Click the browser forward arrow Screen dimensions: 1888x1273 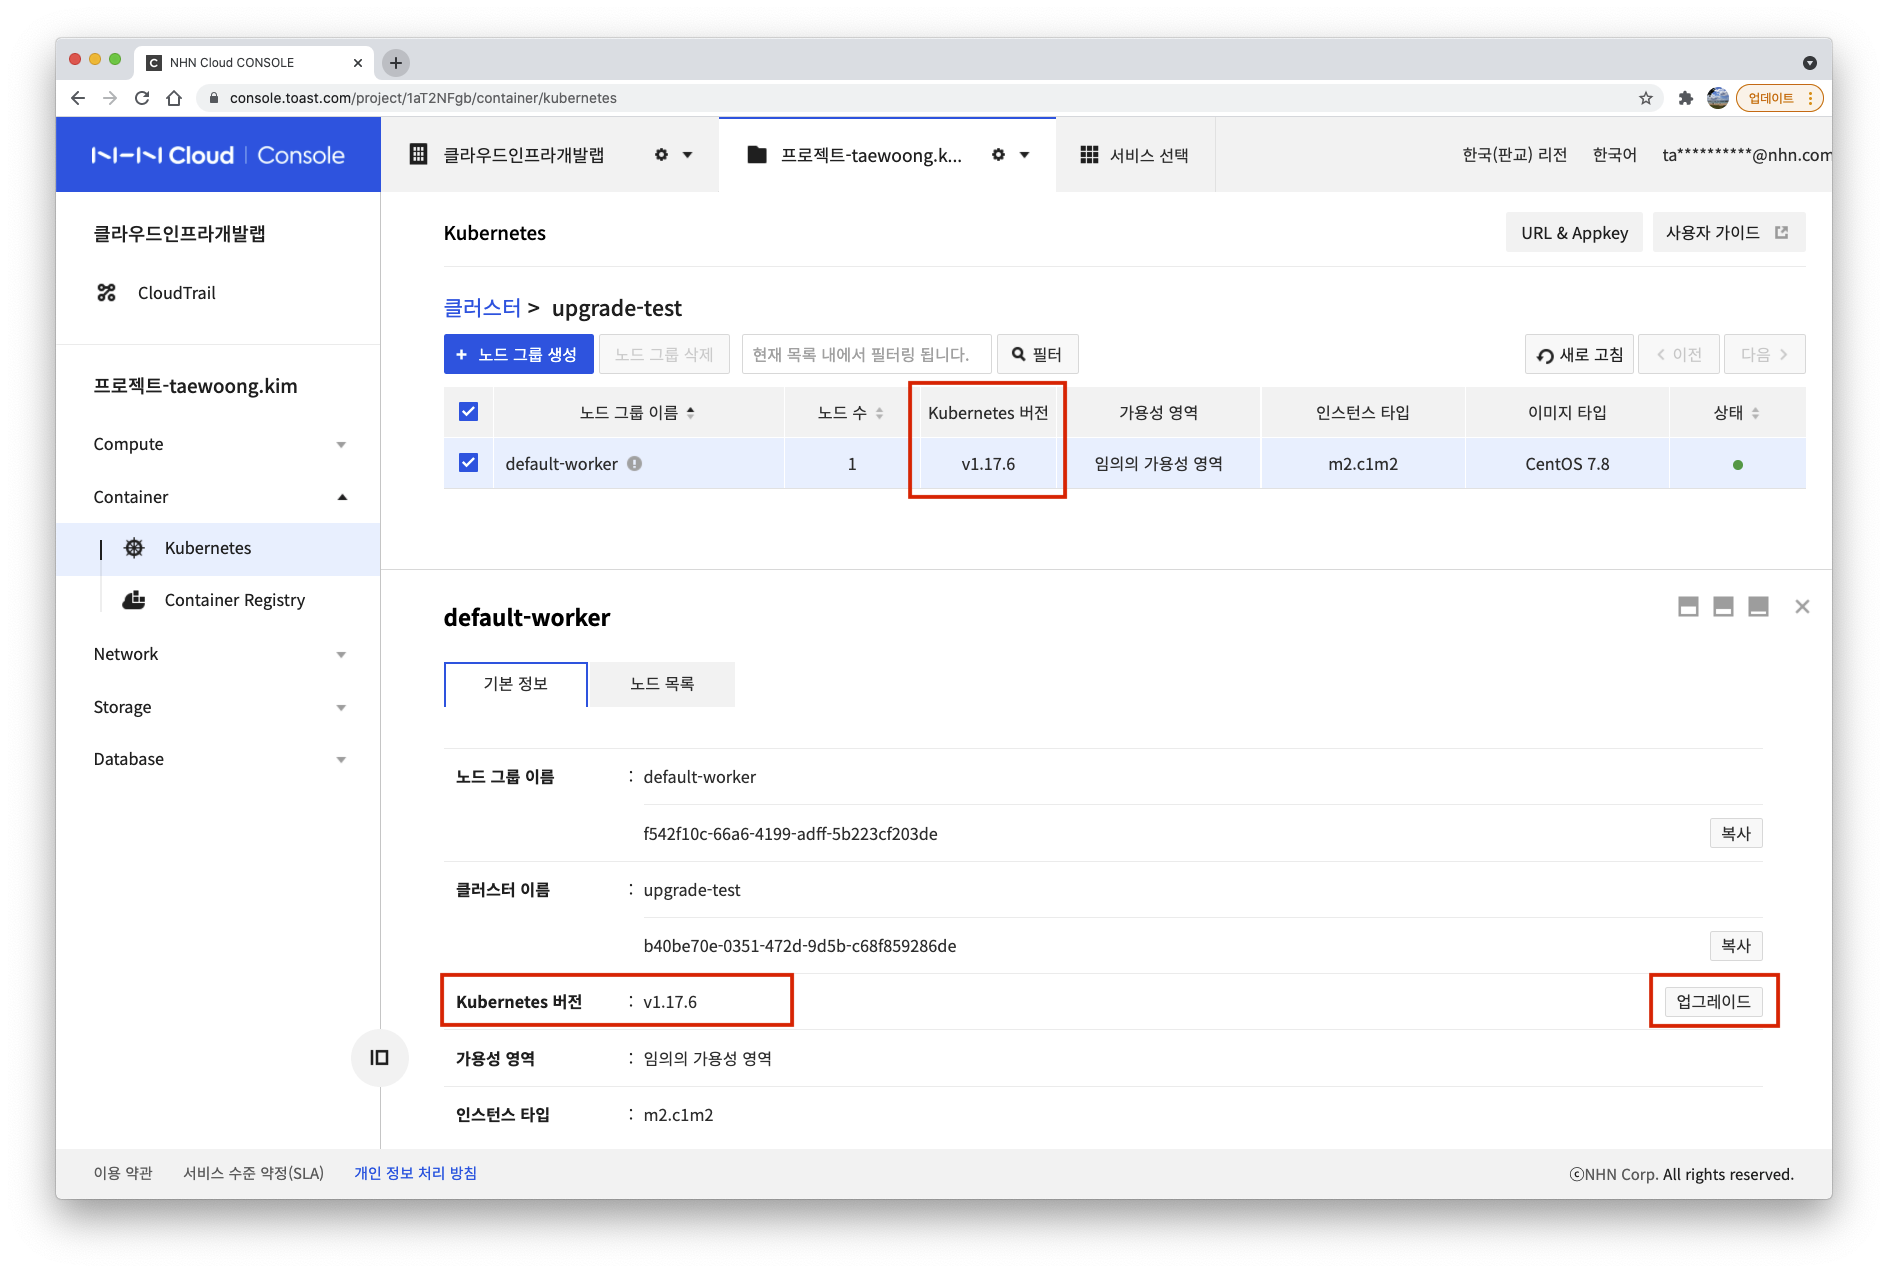click(x=110, y=98)
